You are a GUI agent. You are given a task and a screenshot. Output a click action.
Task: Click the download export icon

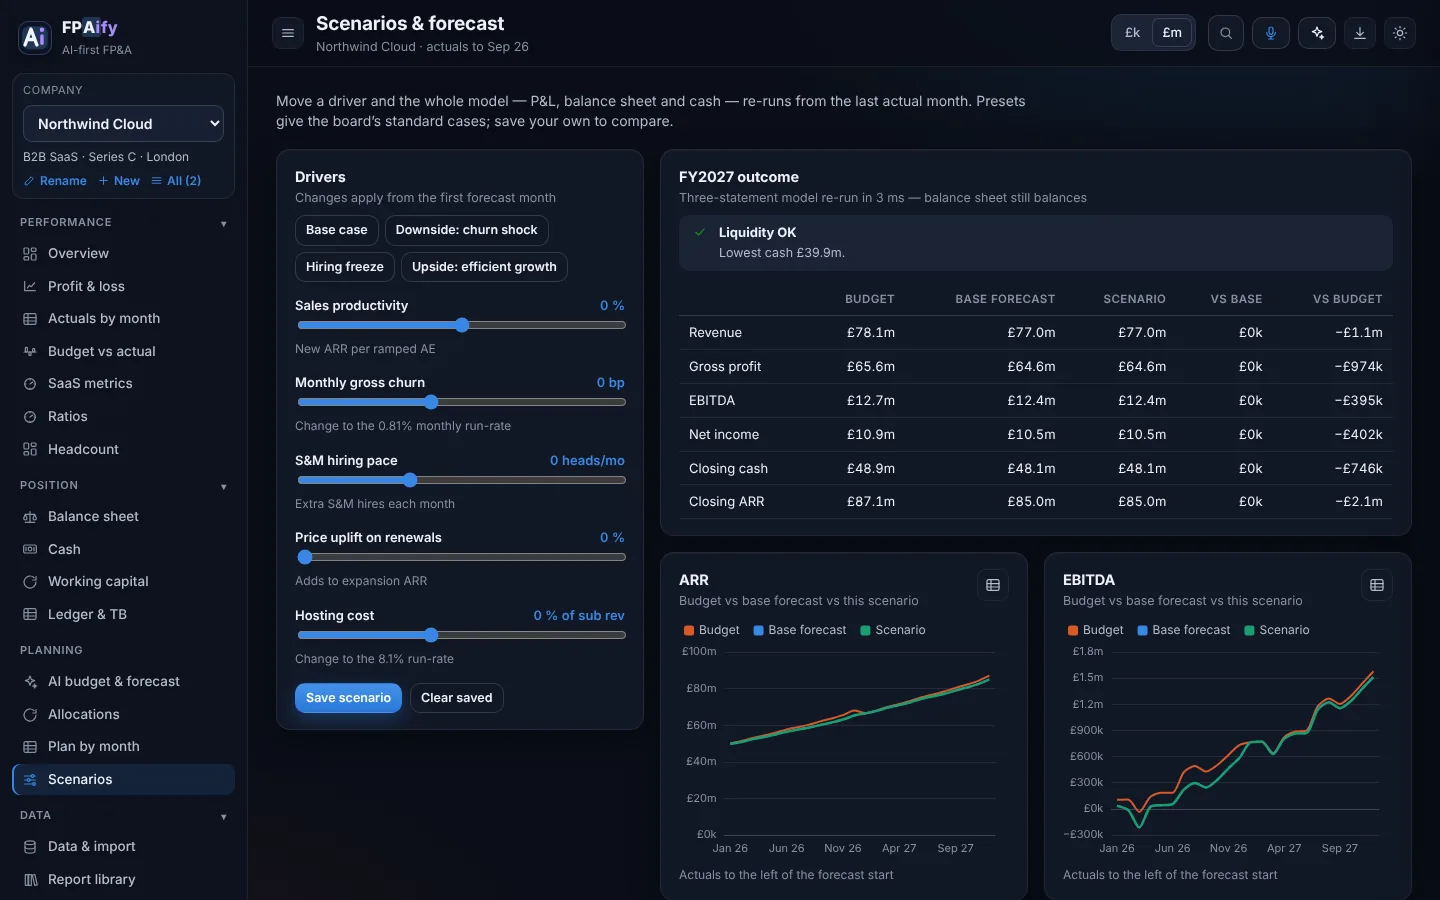tap(1360, 33)
